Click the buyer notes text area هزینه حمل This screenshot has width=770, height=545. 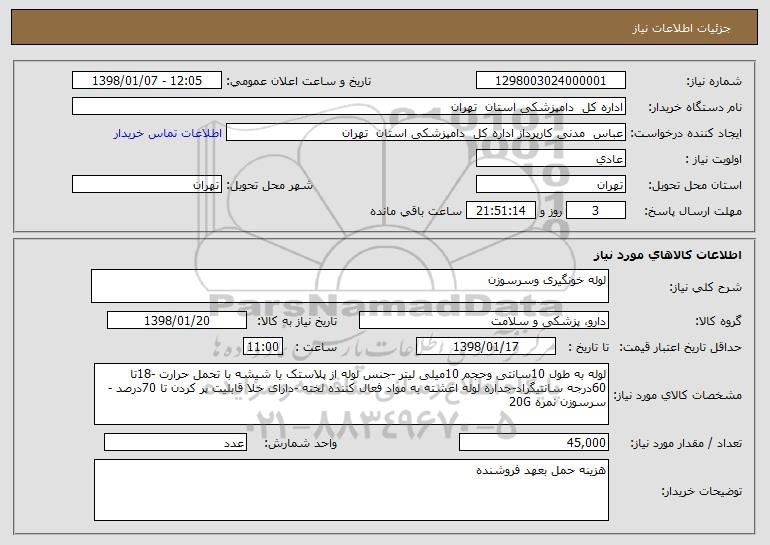click(351, 490)
